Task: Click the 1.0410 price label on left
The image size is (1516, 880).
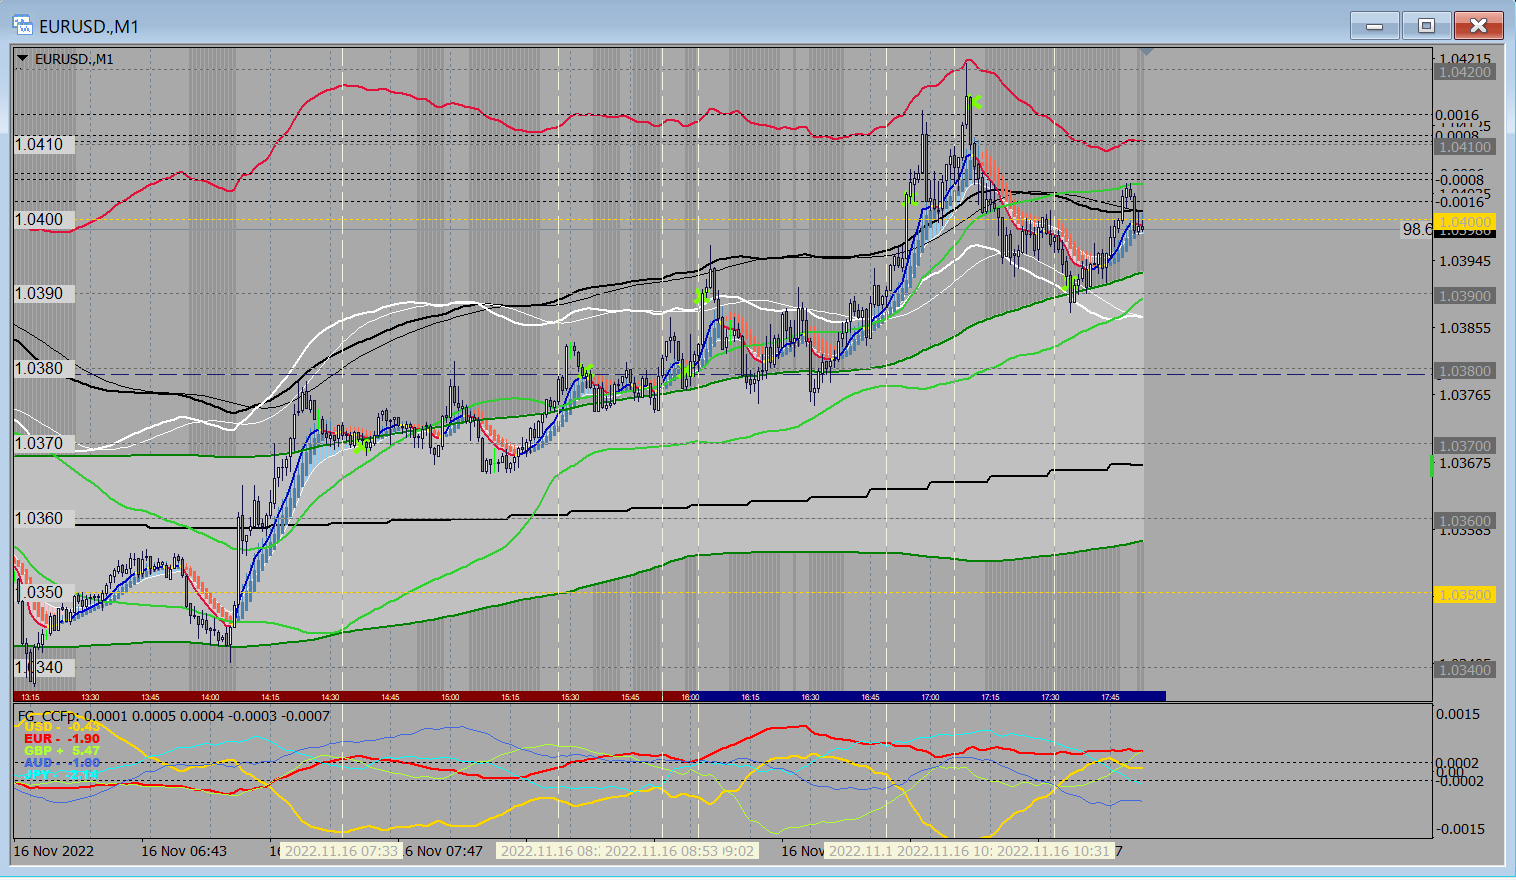Action: coord(40,145)
